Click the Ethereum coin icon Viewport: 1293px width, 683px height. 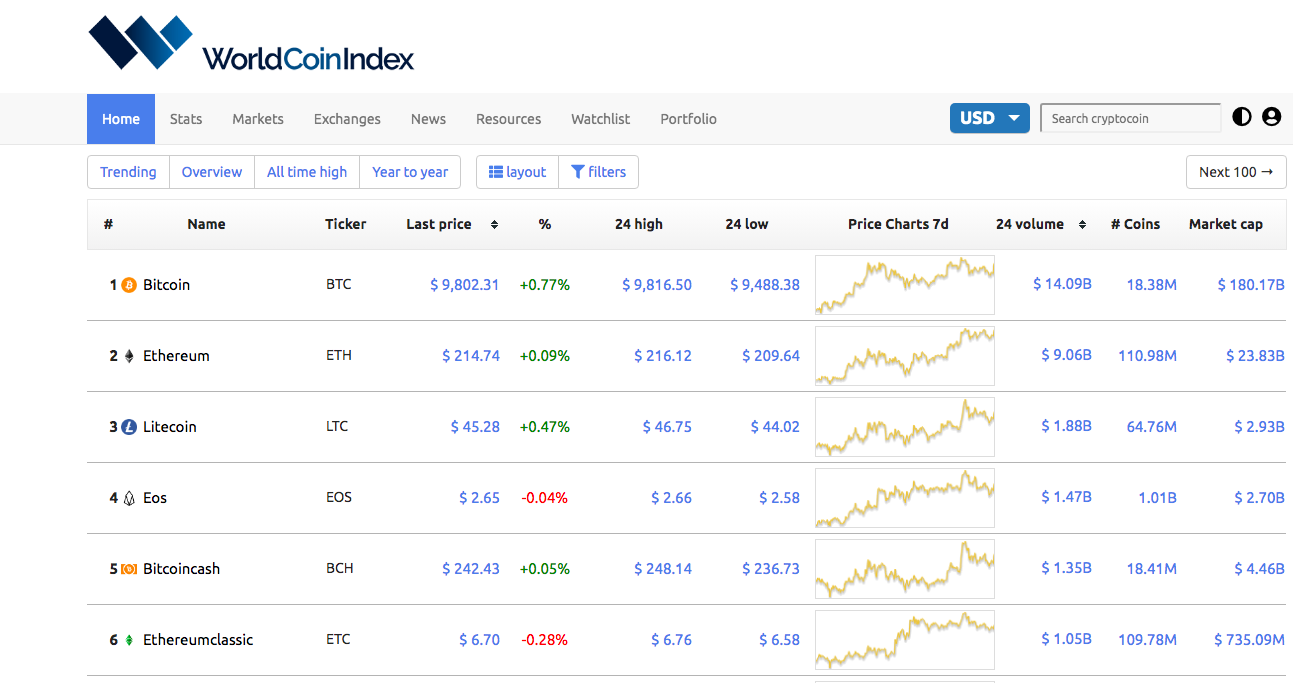point(130,355)
